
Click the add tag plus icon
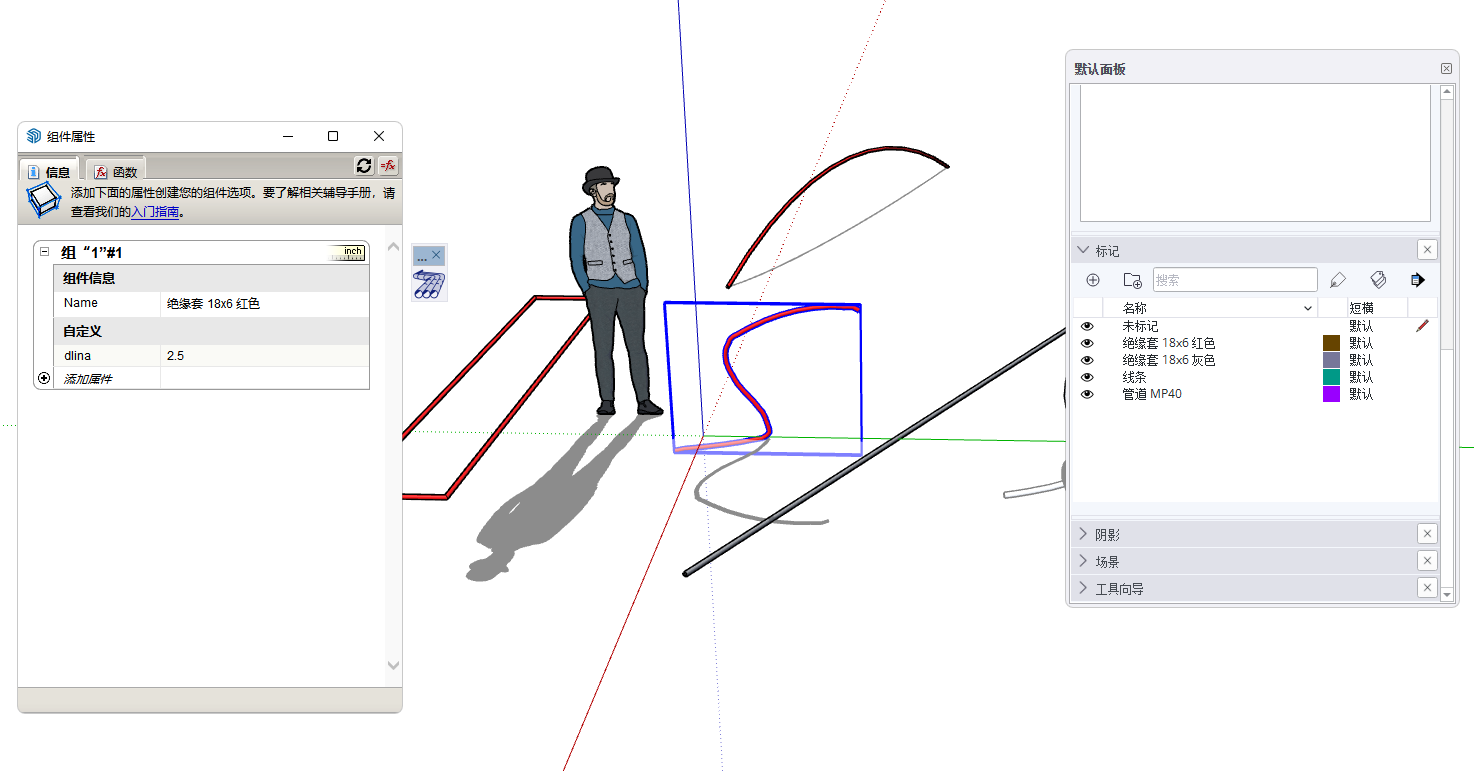tap(1092, 280)
